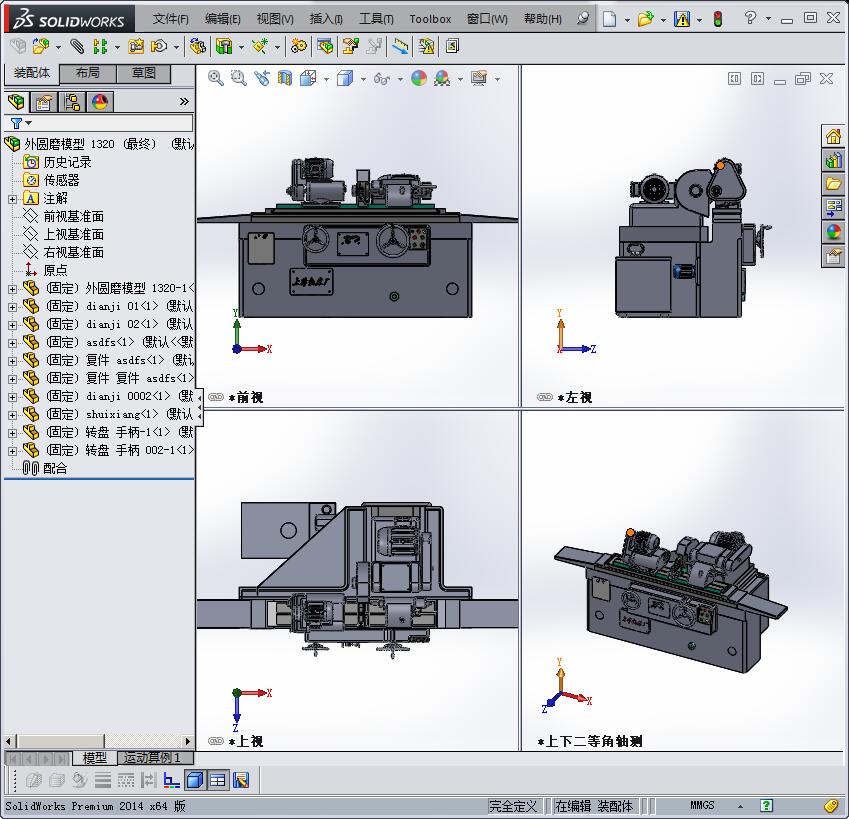Expand the hidden manager tabs chevron
The image size is (849, 819).
pyautogui.click(x=184, y=101)
